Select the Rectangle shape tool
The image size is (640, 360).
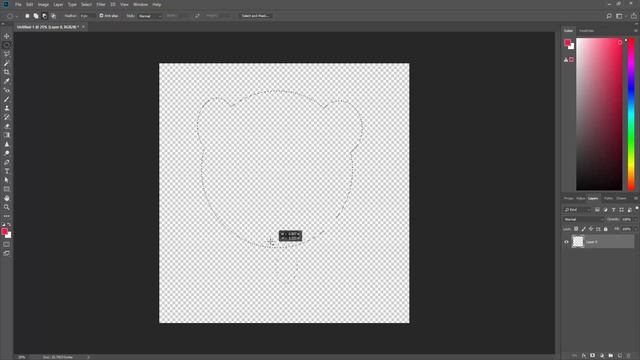click(7, 189)
